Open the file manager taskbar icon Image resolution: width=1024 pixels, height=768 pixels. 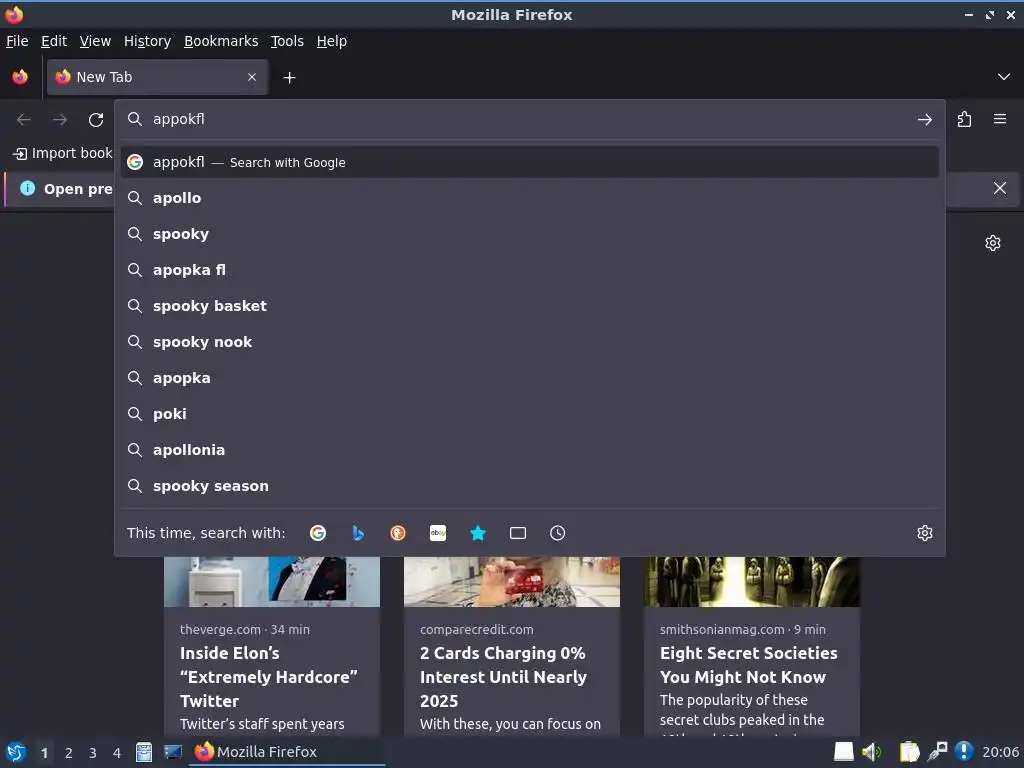click(144, 752)
